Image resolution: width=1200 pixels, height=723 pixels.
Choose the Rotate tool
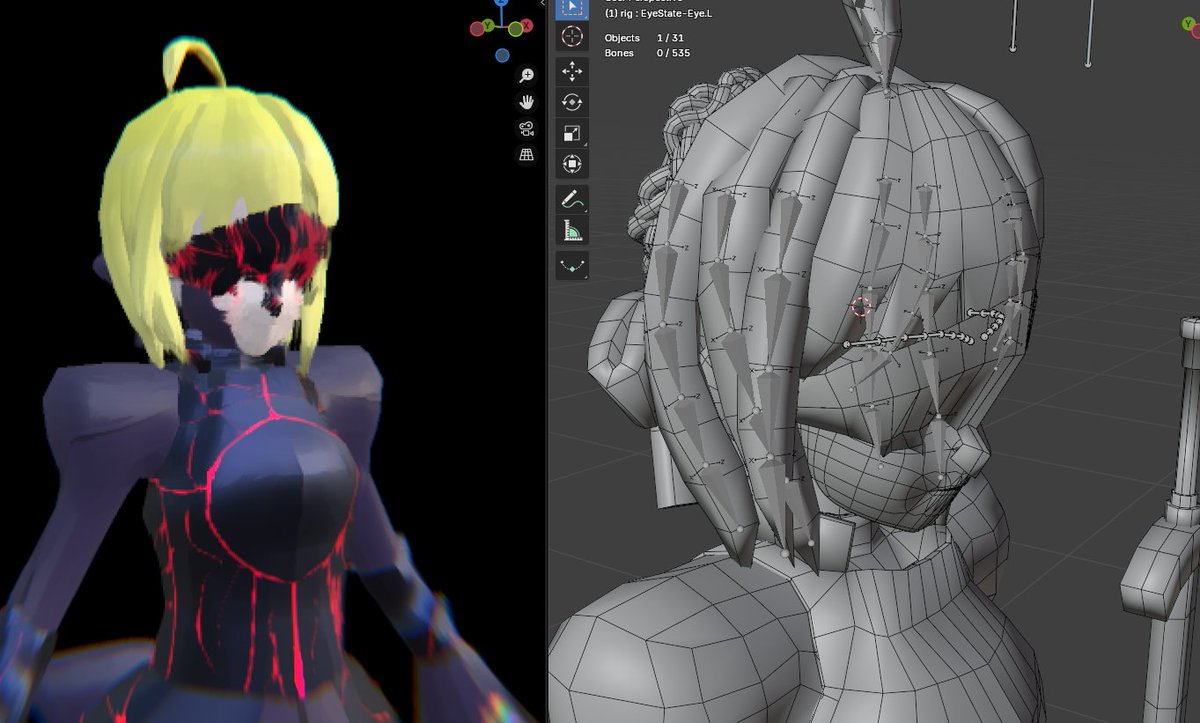[572, 102]
